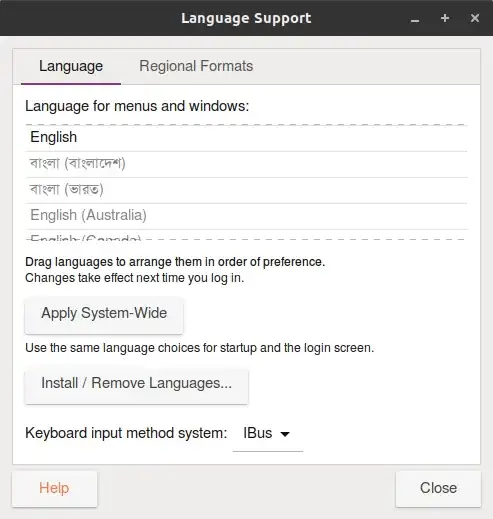Click the title bar X close icon
The width and height of the screenshot is (493, 519).
click(475, 18)
